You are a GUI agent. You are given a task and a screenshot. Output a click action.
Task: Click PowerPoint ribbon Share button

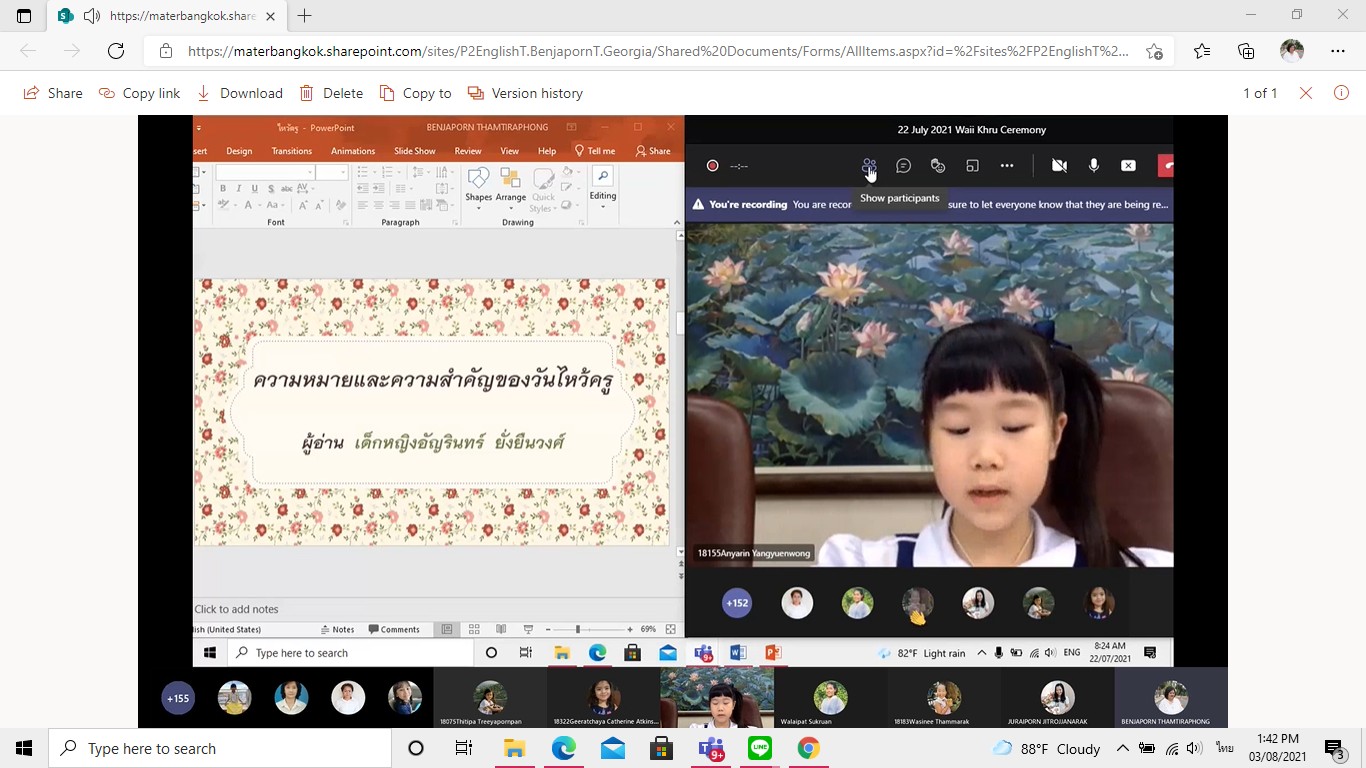point(653,151)
